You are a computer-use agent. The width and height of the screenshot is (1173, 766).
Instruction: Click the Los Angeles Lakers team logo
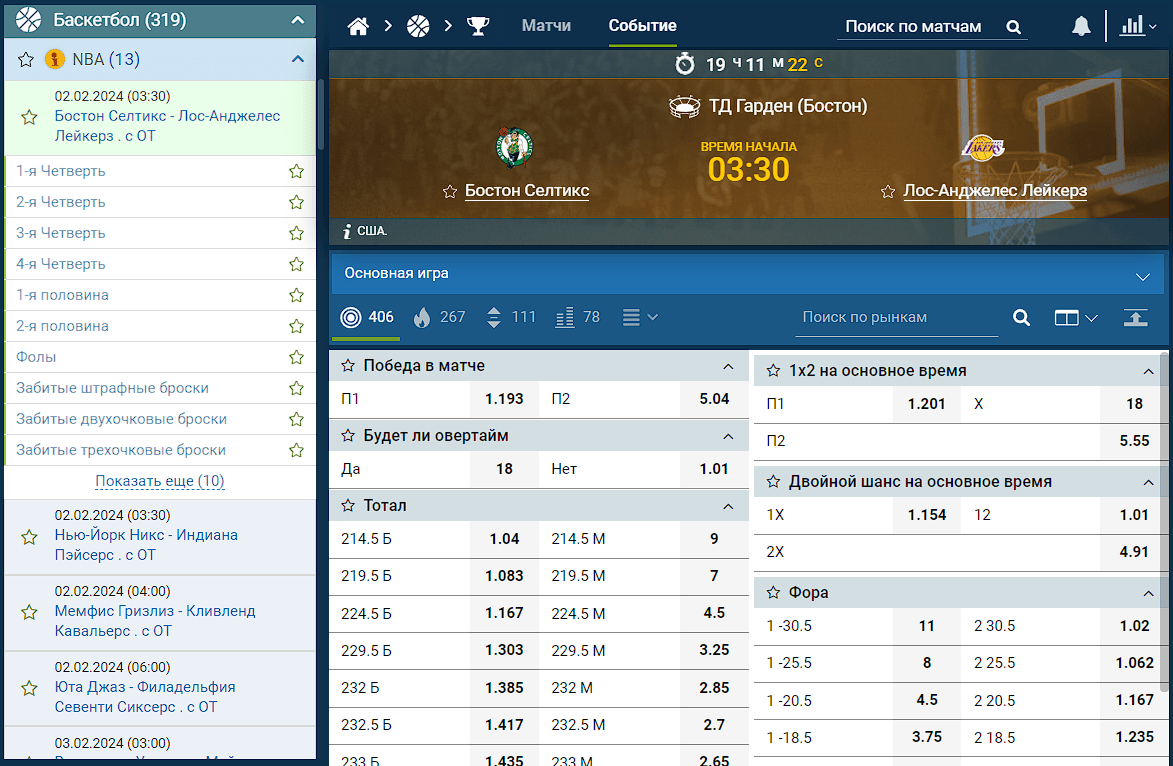982,148
